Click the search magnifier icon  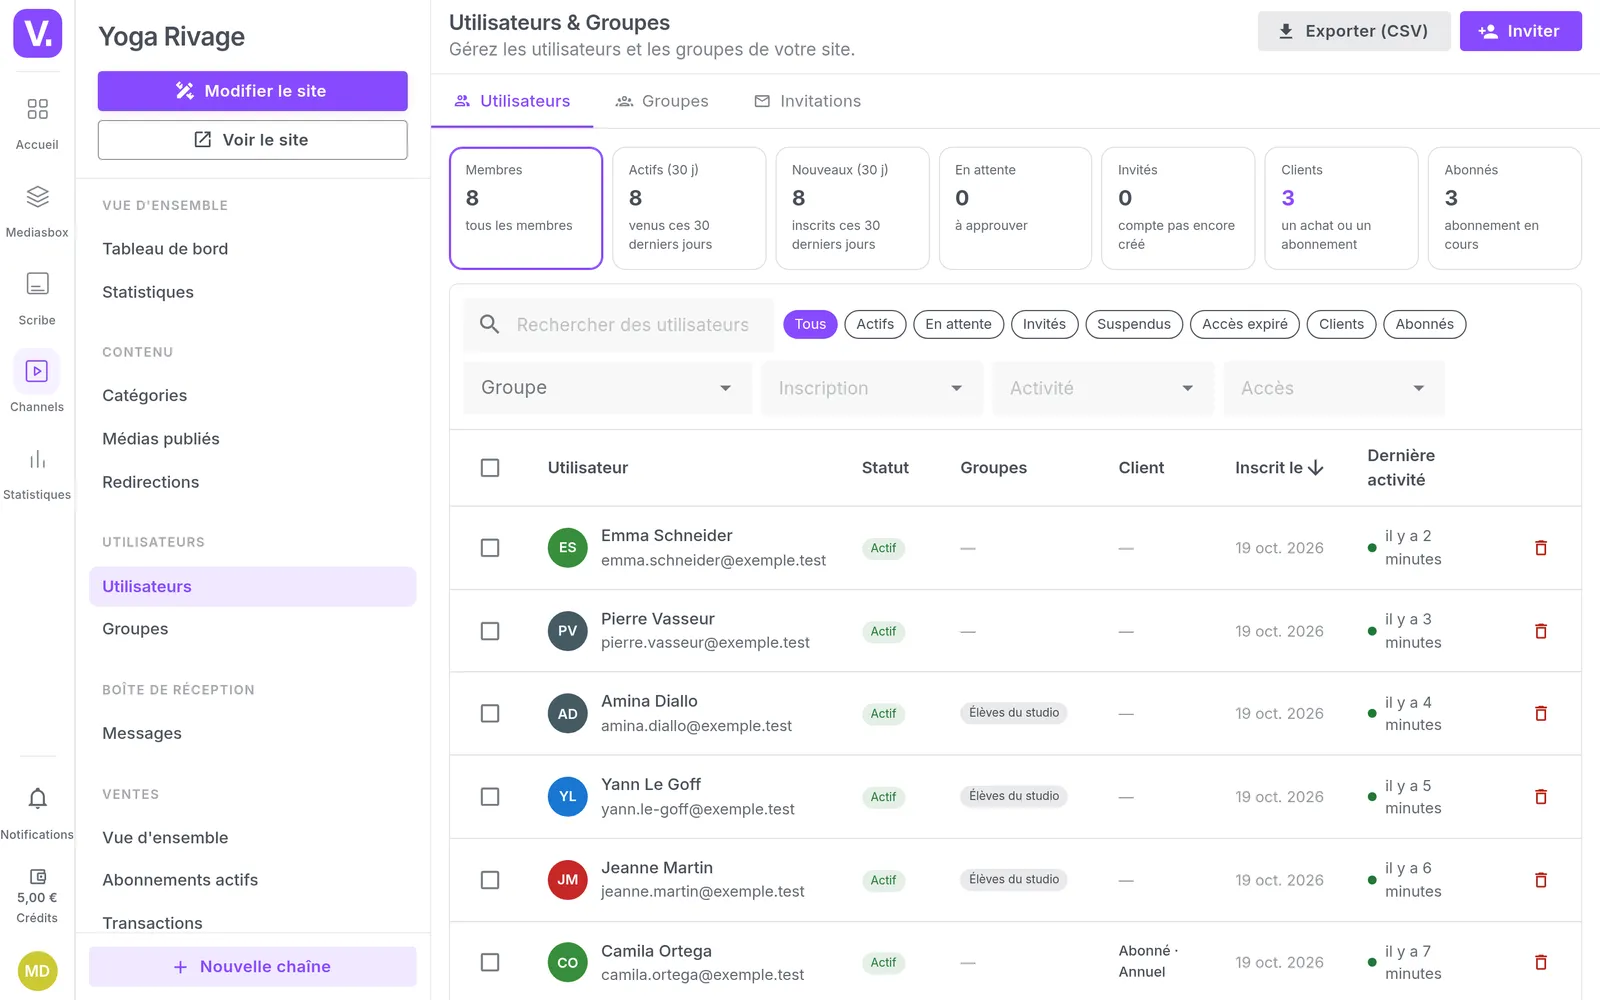point(489,324)
